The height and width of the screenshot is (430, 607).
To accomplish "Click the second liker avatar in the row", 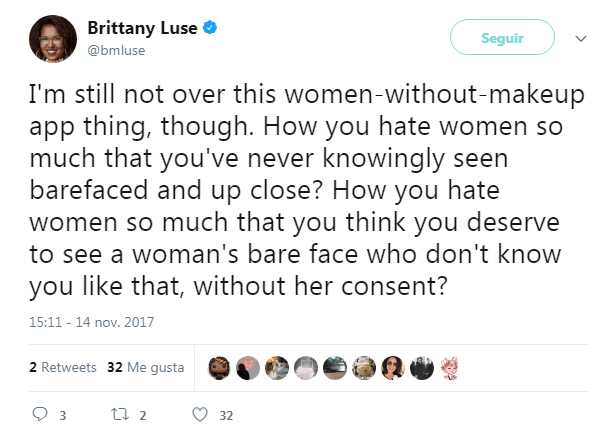I will (x=247, y=368).
